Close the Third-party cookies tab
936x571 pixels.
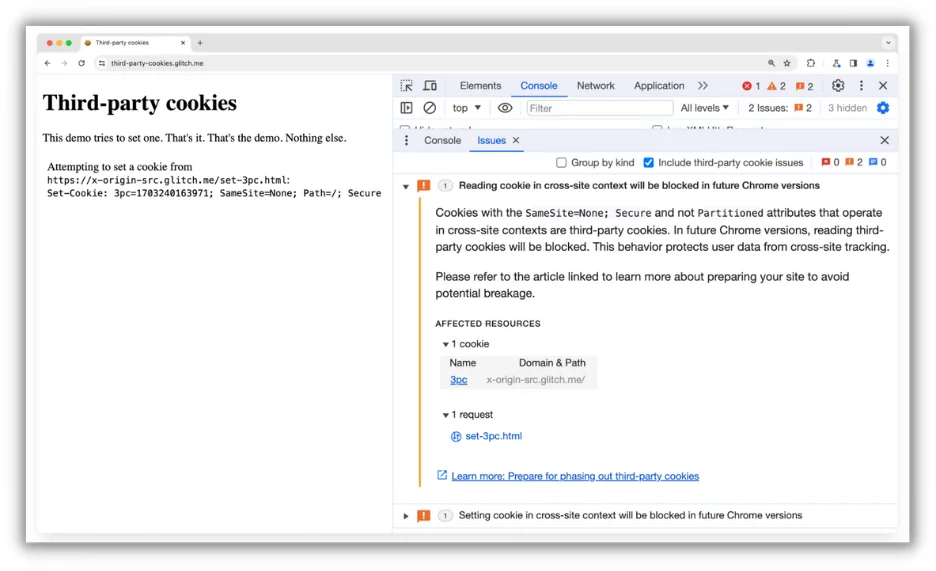coord(183,43)
